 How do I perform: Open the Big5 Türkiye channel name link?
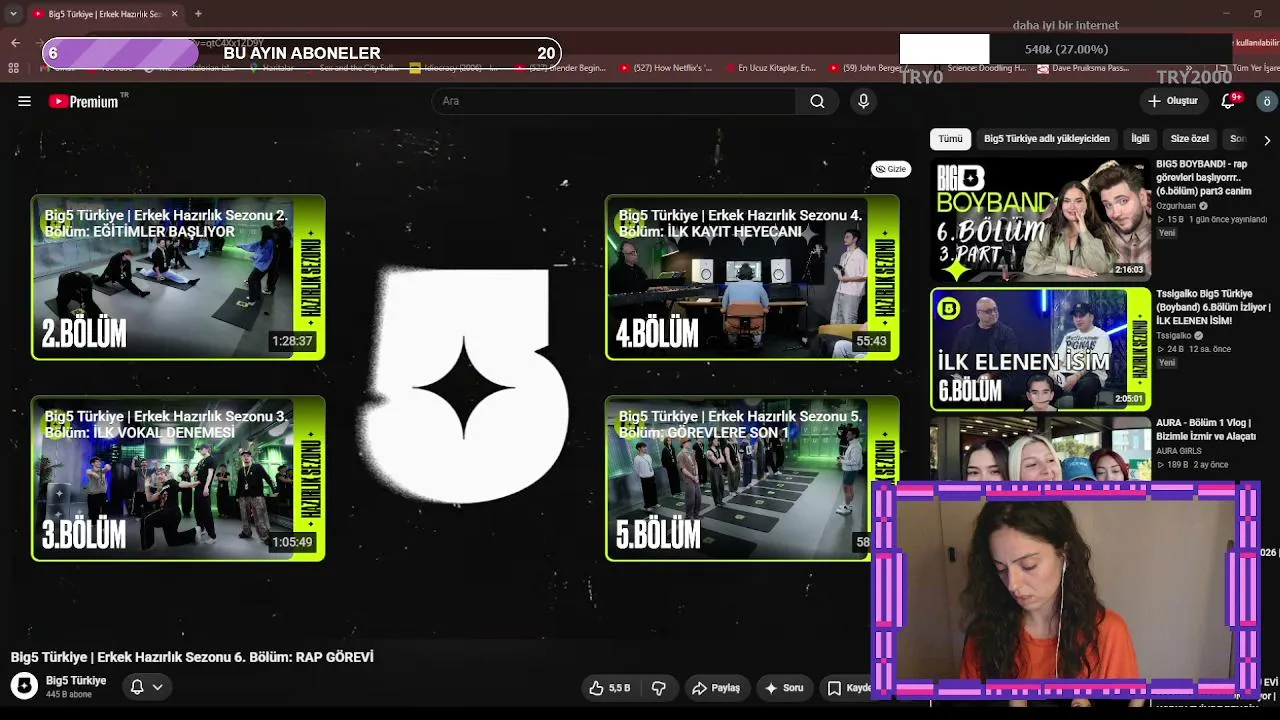(76, 681)
